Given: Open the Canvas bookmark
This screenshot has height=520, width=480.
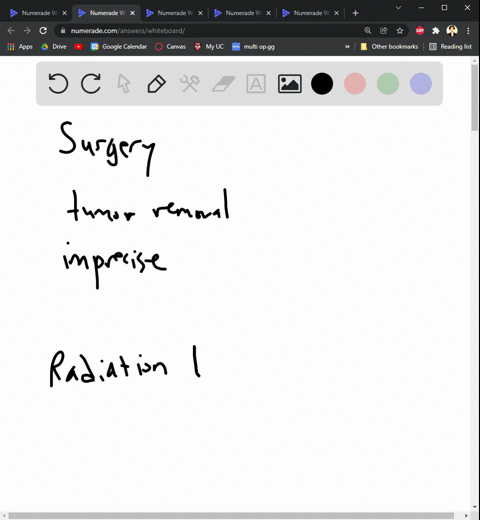Looking at the screenshot, I should pos(170,47).
